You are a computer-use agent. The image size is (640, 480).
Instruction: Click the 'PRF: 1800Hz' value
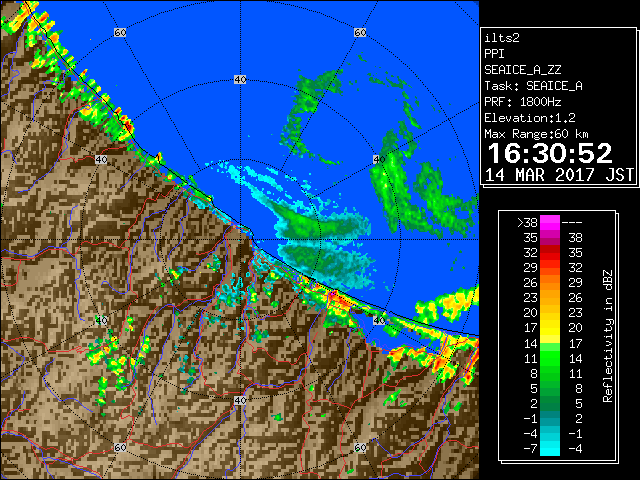tap(523, 102)
